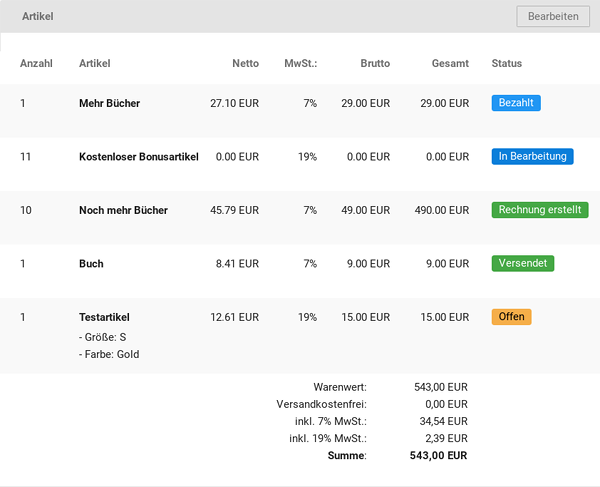This screenshot has width=600, height=487.
Task: Select the Buch article name
Action: click(x=91, y=264)
